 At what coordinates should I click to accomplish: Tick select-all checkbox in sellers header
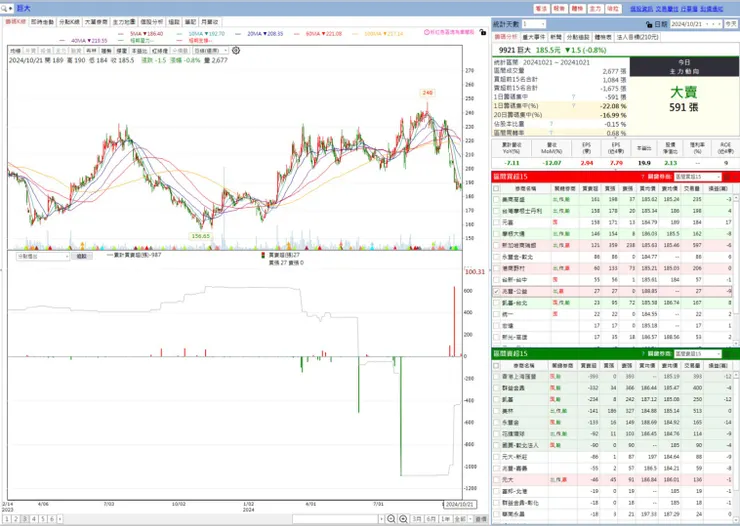pyautogui.click(x=496, y=365)
